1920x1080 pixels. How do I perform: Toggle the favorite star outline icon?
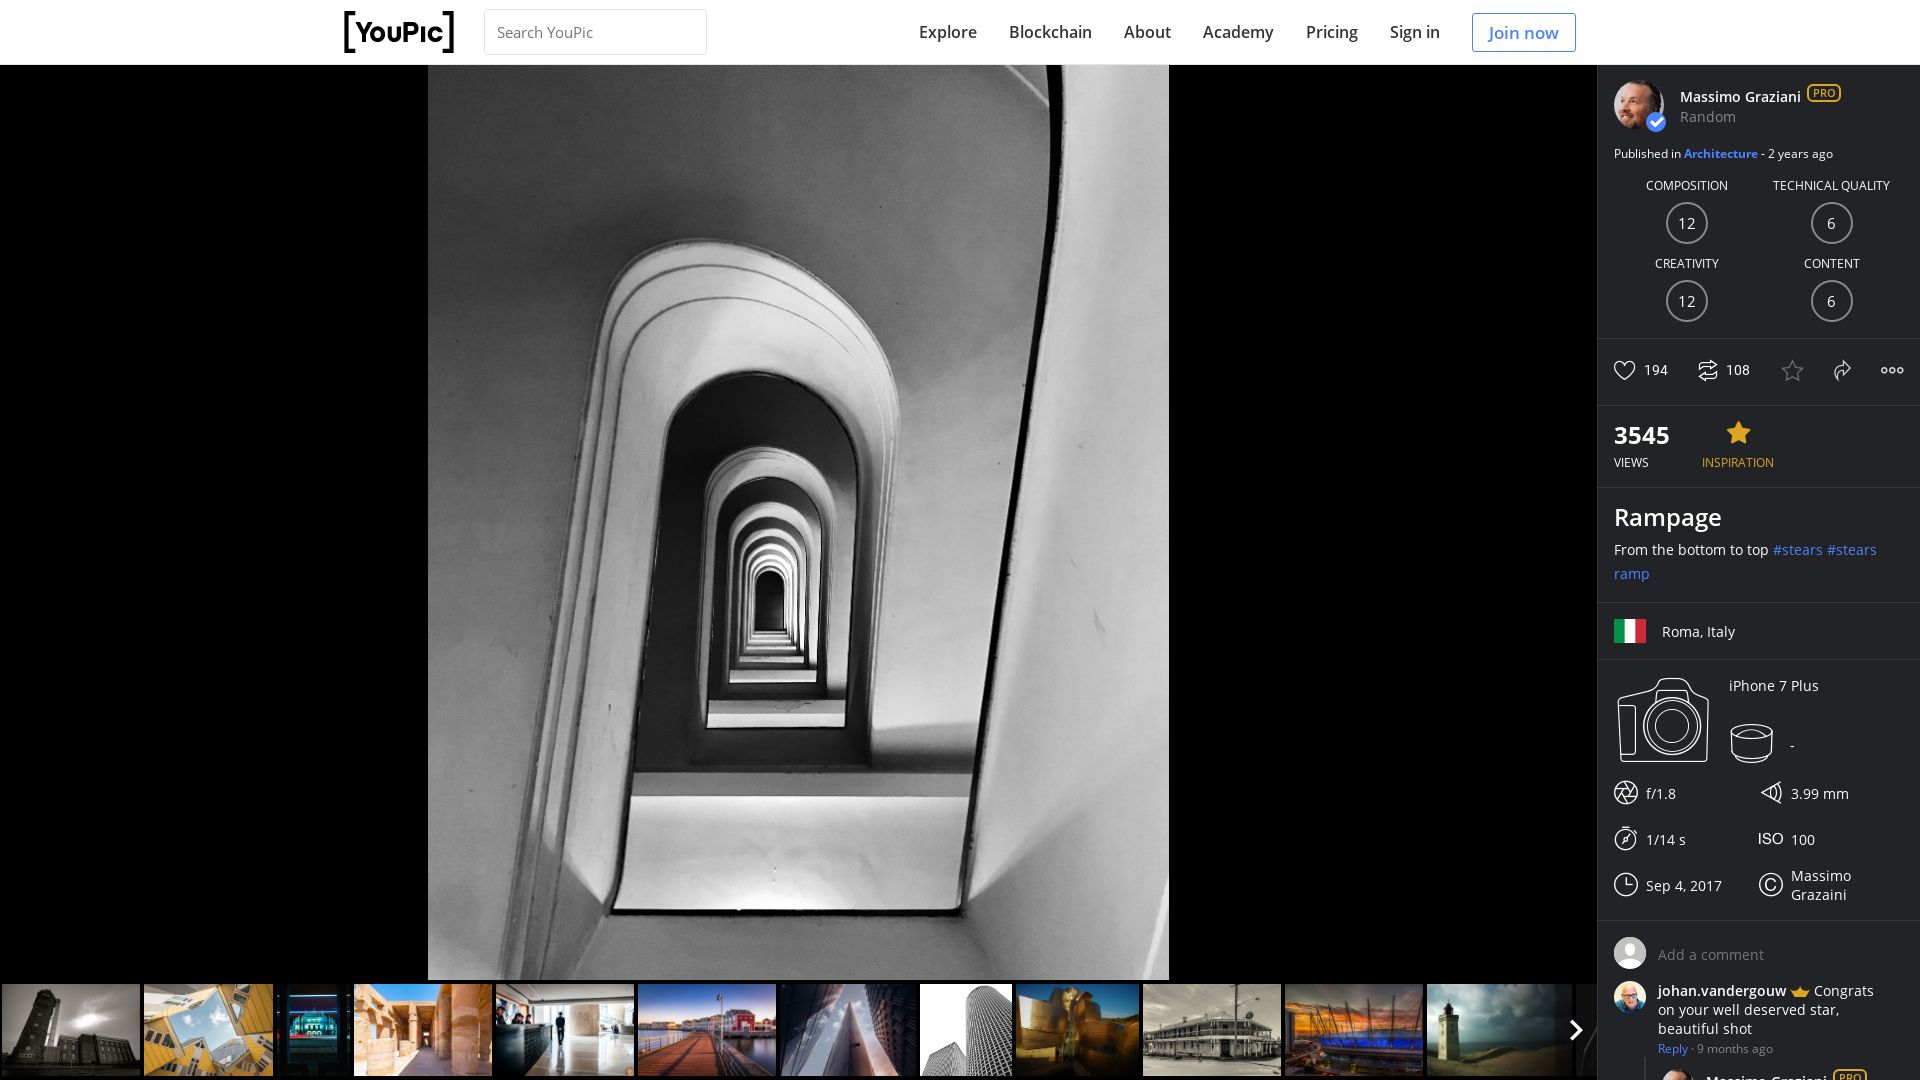point(1792,371)
